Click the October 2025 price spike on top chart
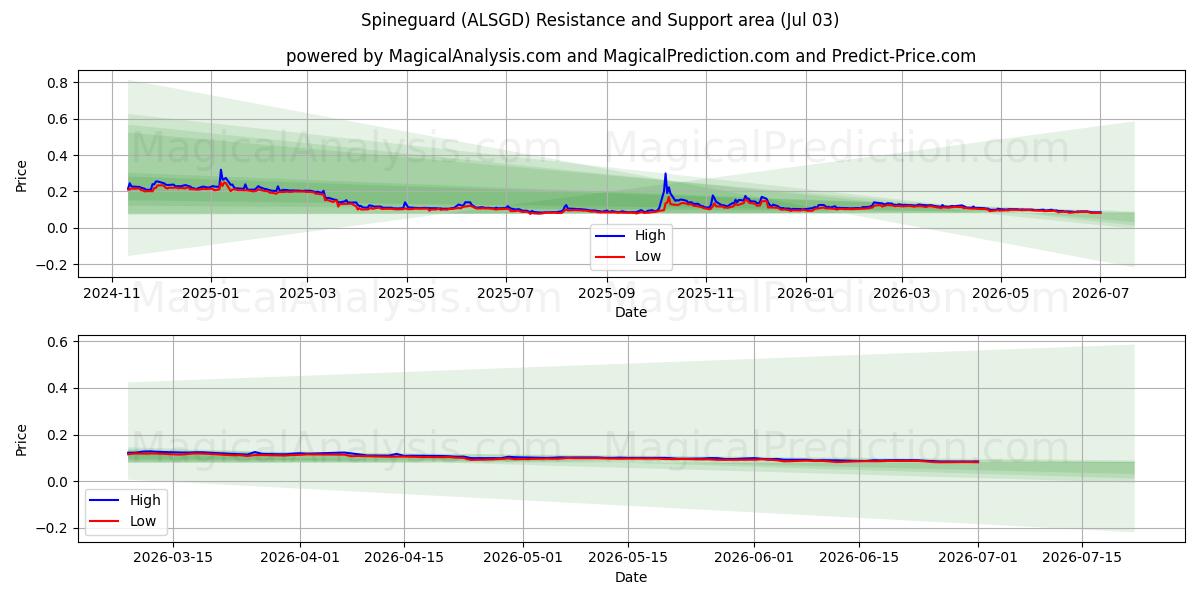Screen dimensions: 1200x600 665,174
